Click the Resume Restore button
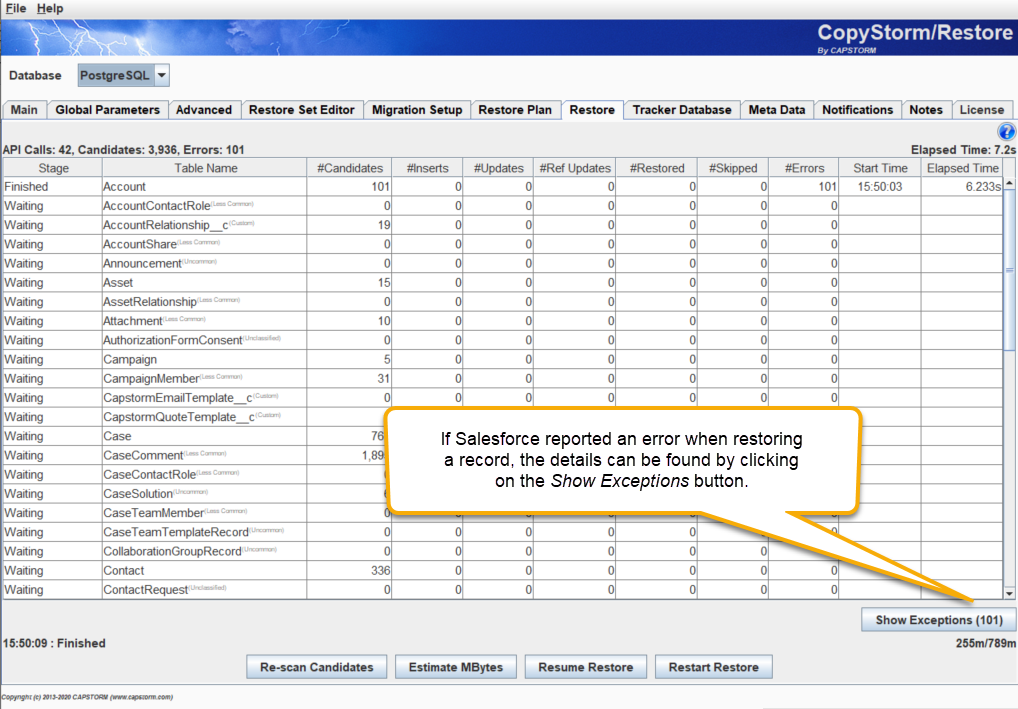 (x=585, y=666)
